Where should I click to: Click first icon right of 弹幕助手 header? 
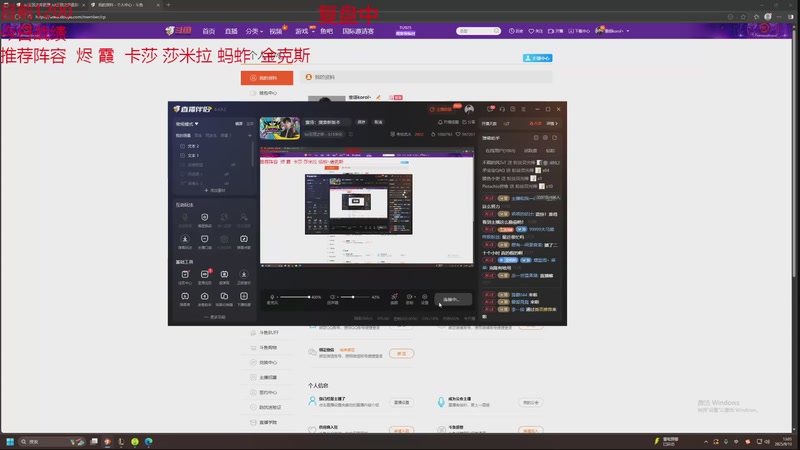[x=536, y=138]
